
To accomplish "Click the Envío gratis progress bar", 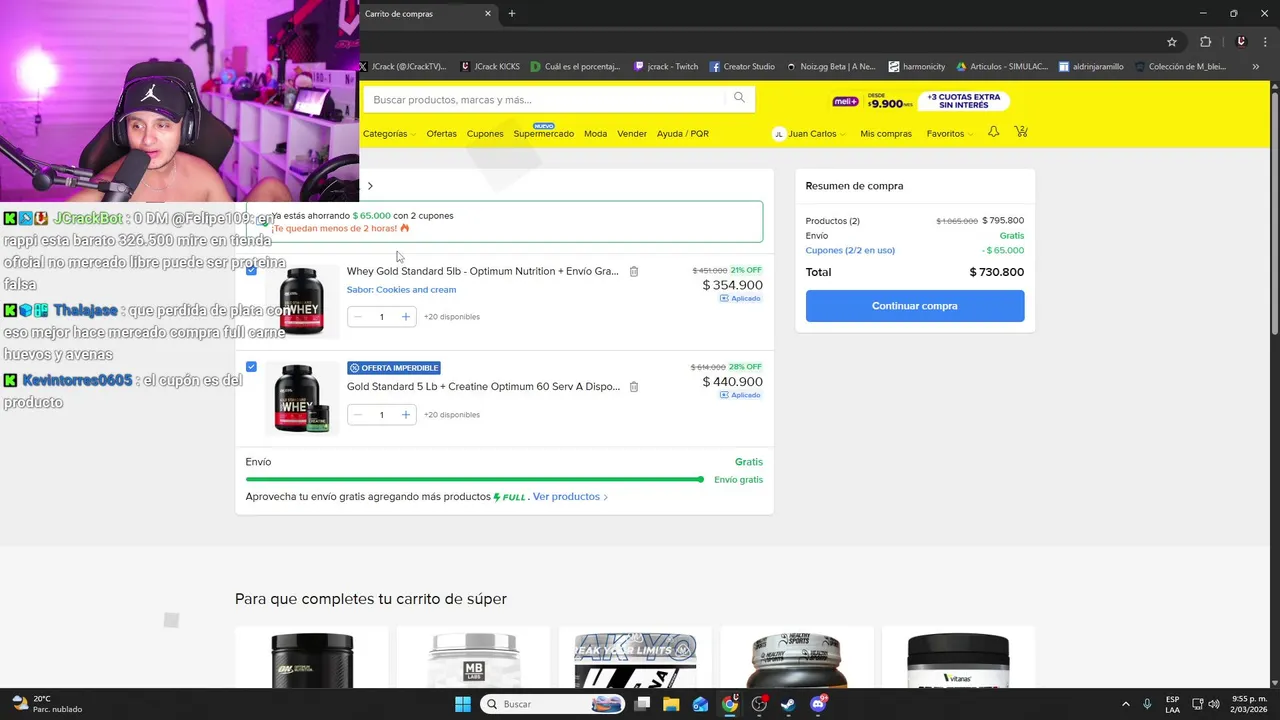I will [475, 479].
